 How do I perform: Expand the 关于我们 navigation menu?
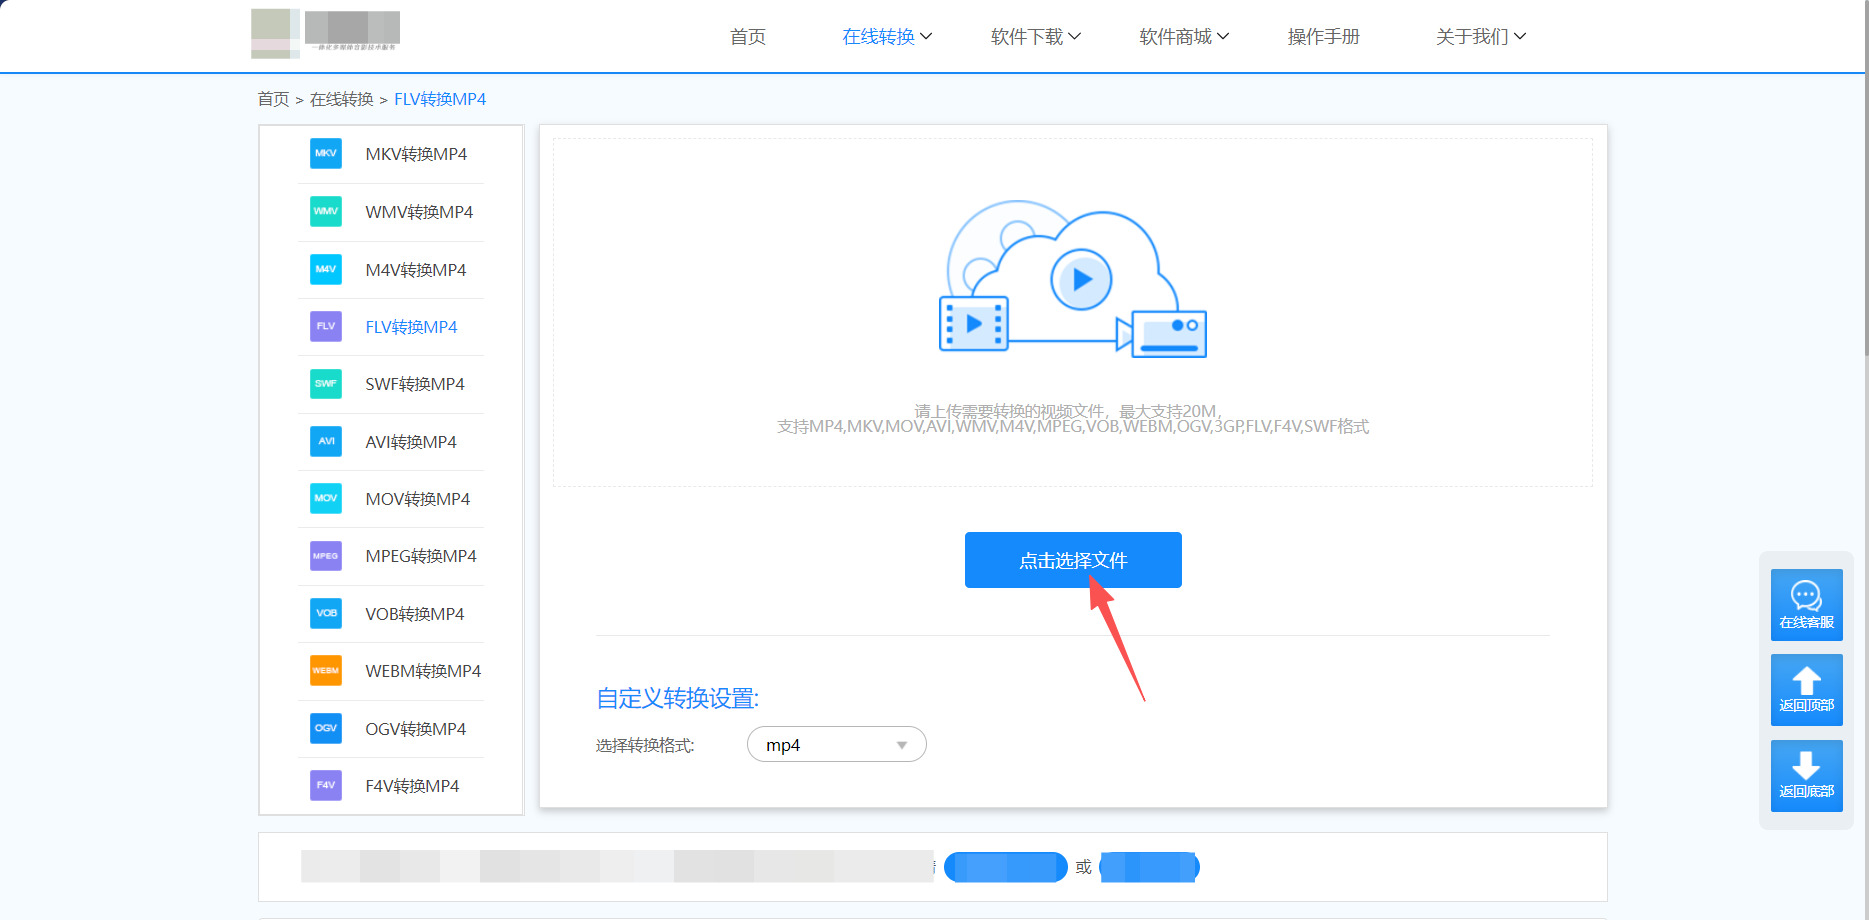click(1481, 37)
